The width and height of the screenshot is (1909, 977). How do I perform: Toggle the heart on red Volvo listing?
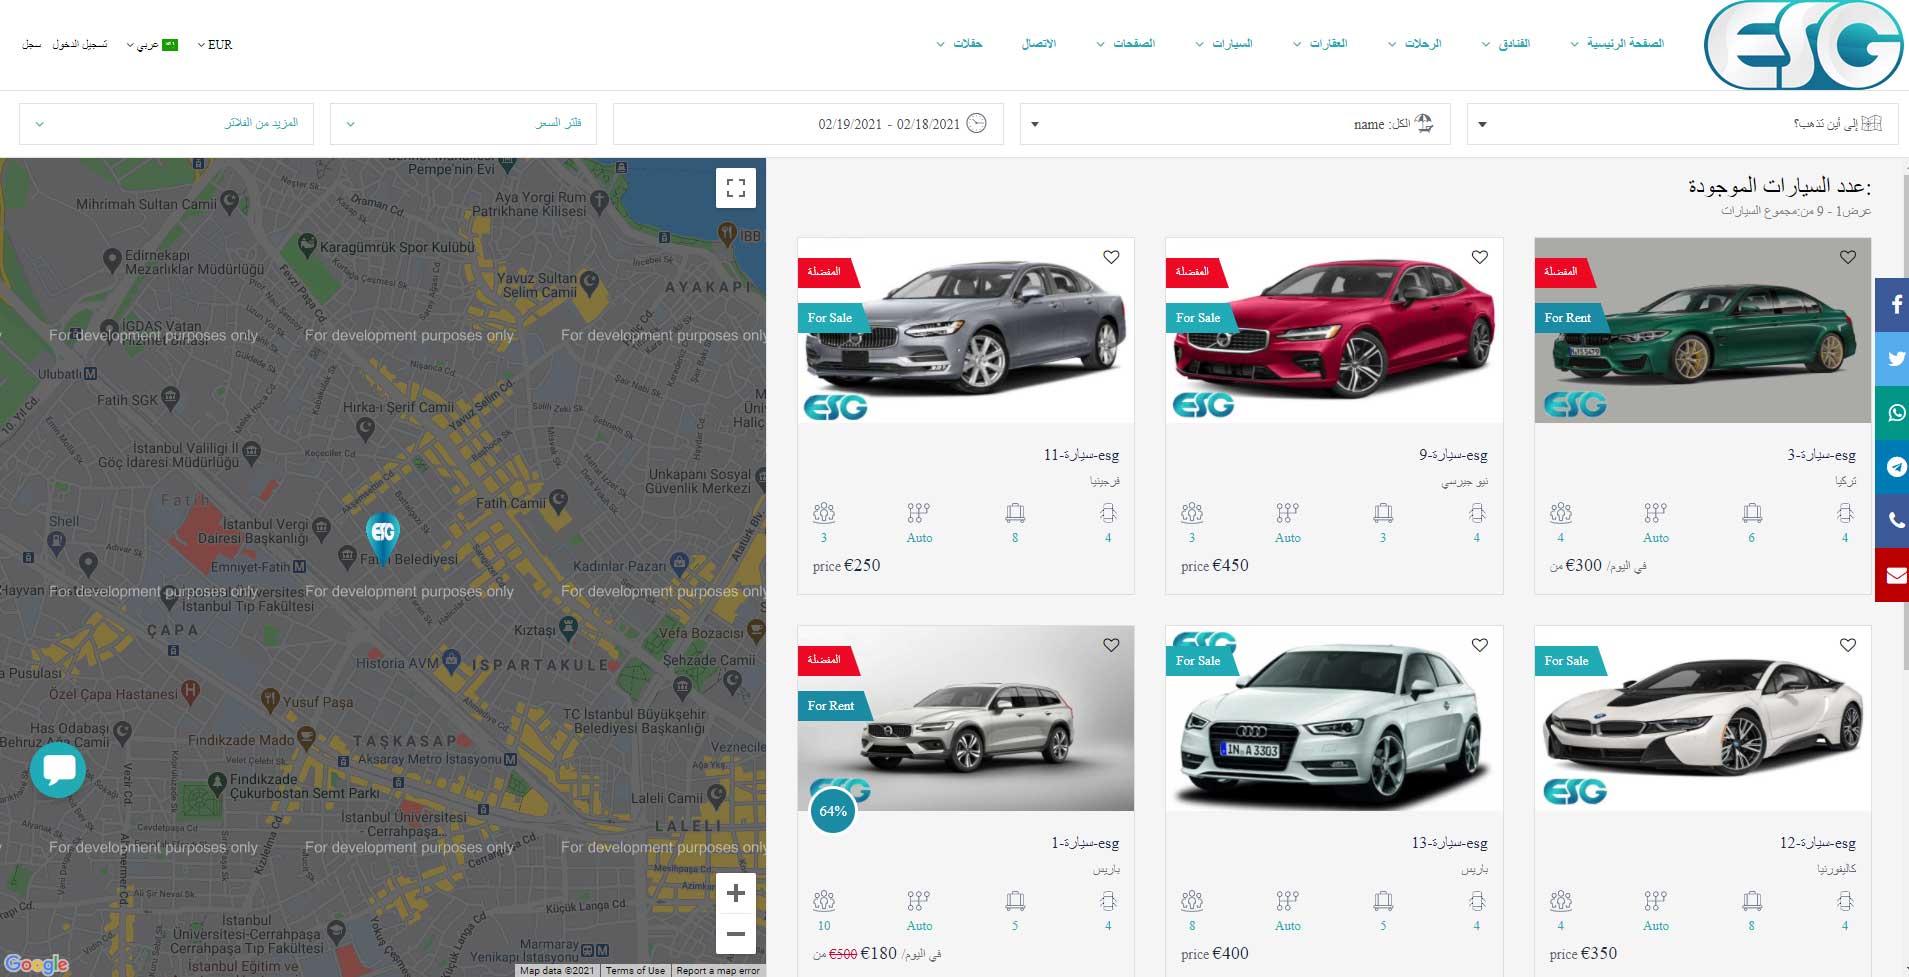click(1479, 257)
